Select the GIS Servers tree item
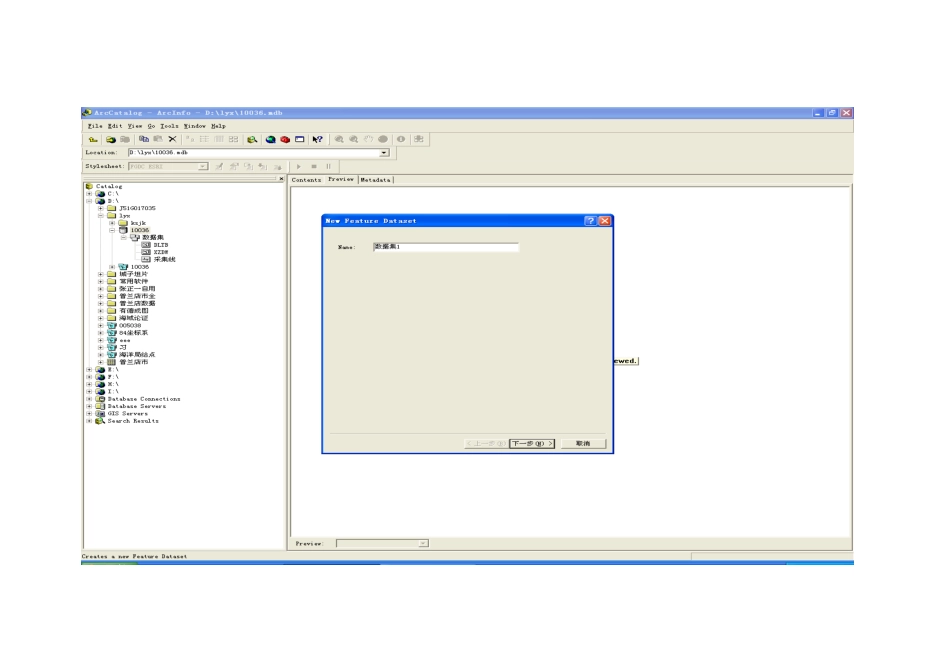Image resolution: width=950 pixels, height=672 pixels. [127, 413]
